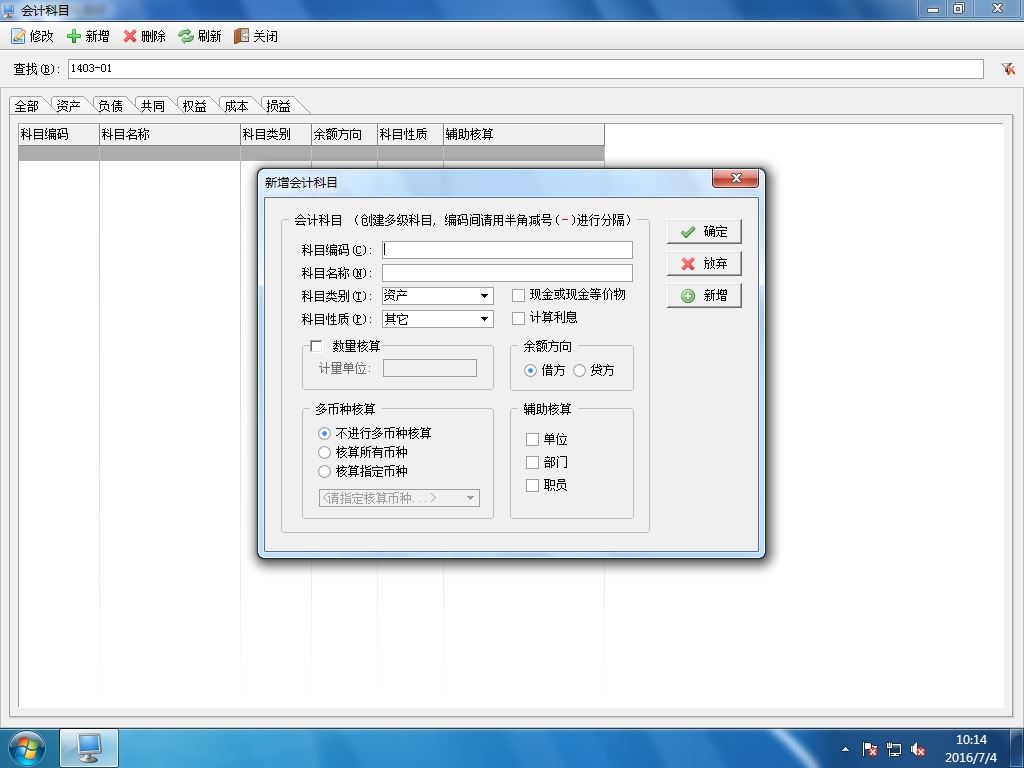This screenshot has height=768, width=1024.
Task: Open the Windows Start orb
Action: tap(26, 748)
